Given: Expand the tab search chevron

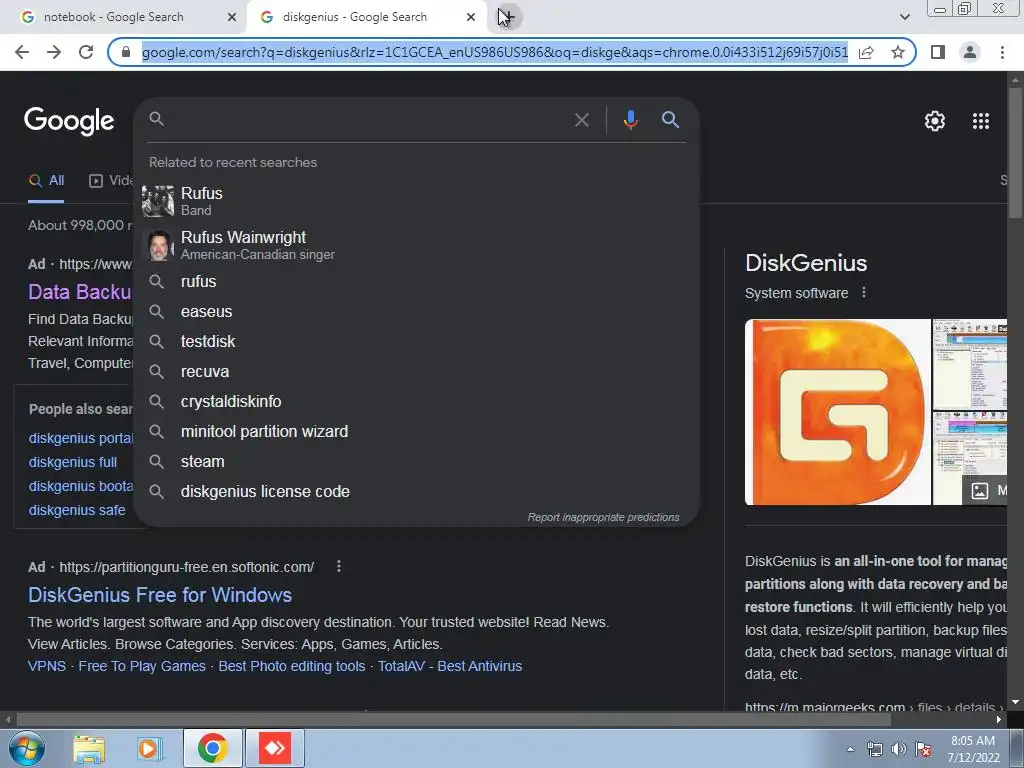Looking at the screenshot, I should (904, 17).
